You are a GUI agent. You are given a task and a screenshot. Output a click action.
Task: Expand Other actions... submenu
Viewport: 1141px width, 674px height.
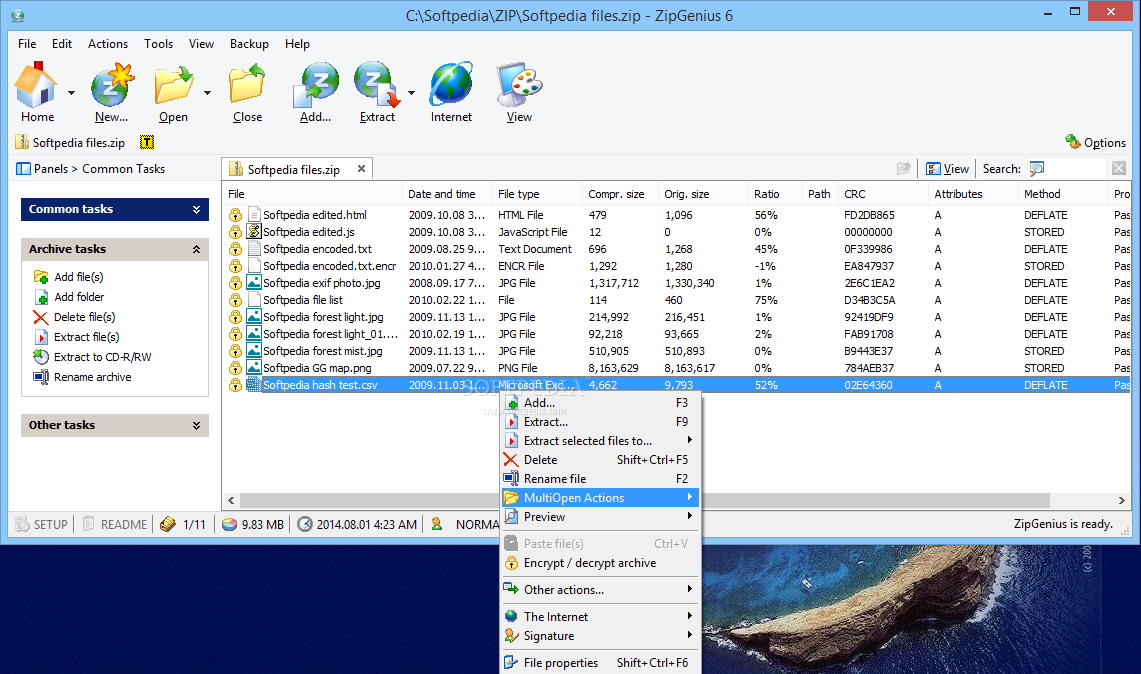(600, 590)
